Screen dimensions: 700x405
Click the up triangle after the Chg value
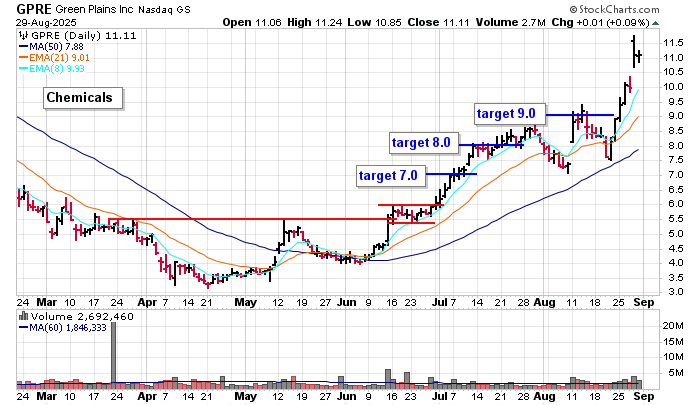point(655,23)
